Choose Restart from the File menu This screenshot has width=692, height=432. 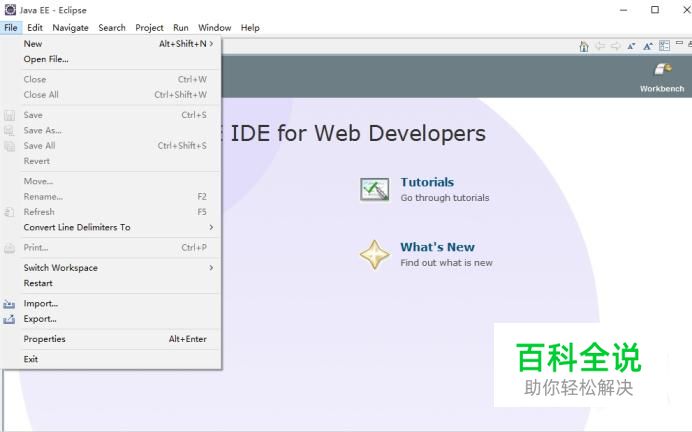point(110,283)
